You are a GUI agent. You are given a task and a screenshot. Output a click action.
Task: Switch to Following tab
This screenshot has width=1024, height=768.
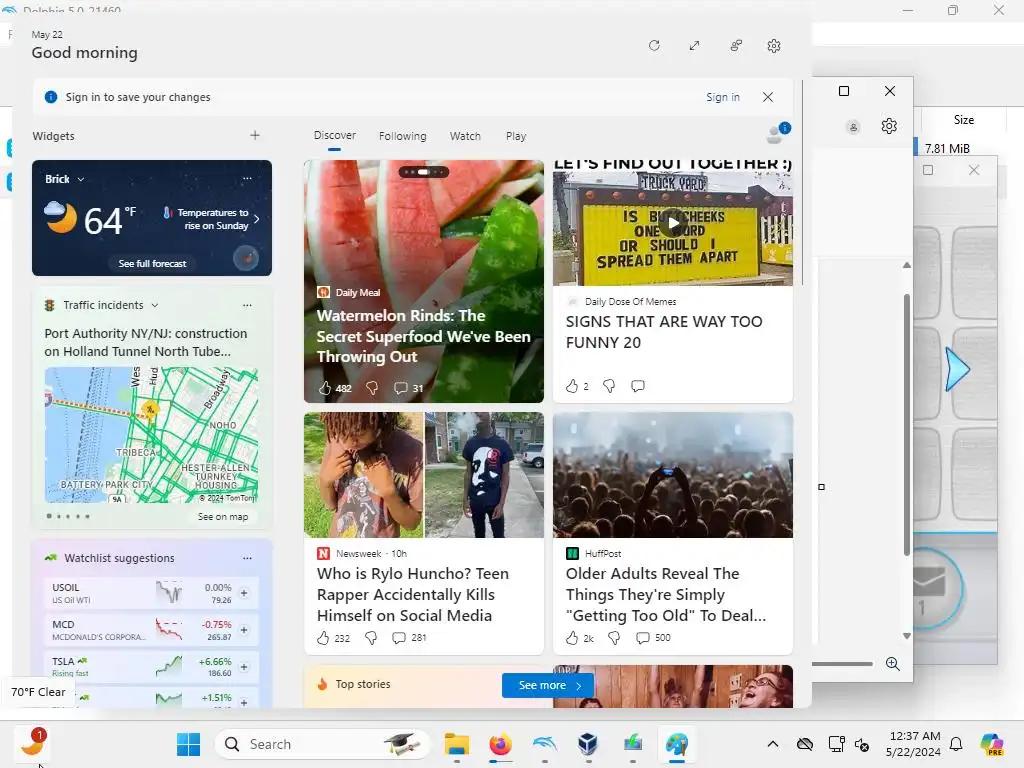click(402, 136)
